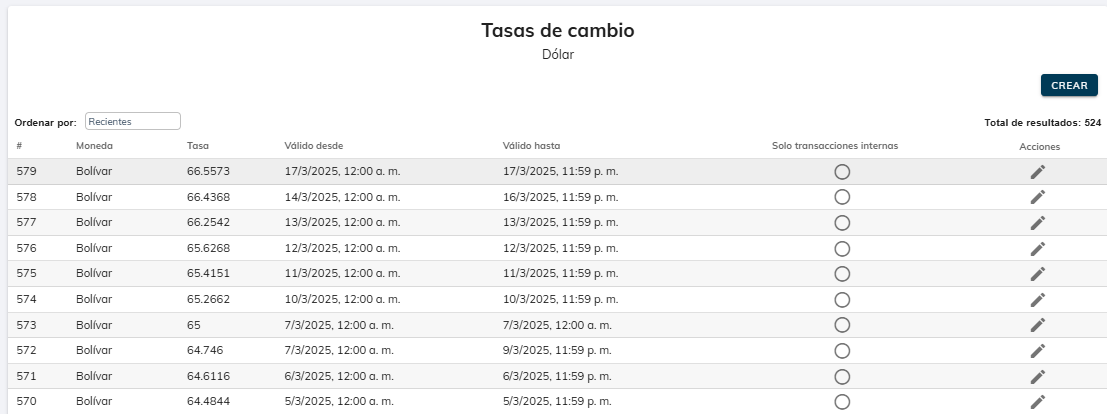Edit exchange rate row 578

[1038, 197]
